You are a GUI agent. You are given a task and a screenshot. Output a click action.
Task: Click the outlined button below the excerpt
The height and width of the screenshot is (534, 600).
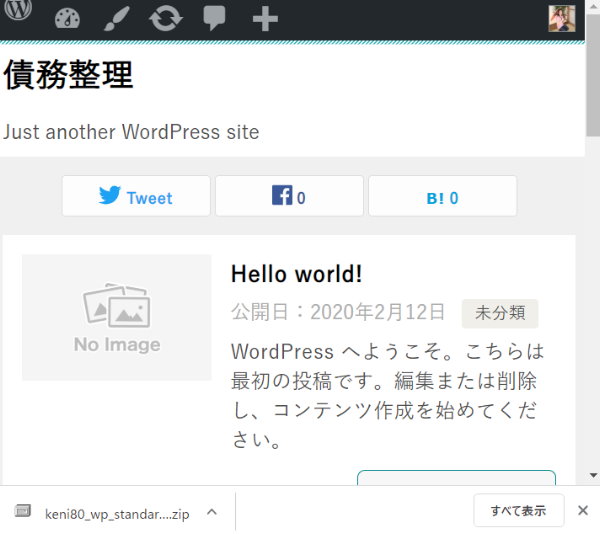[x=456, y=480]
